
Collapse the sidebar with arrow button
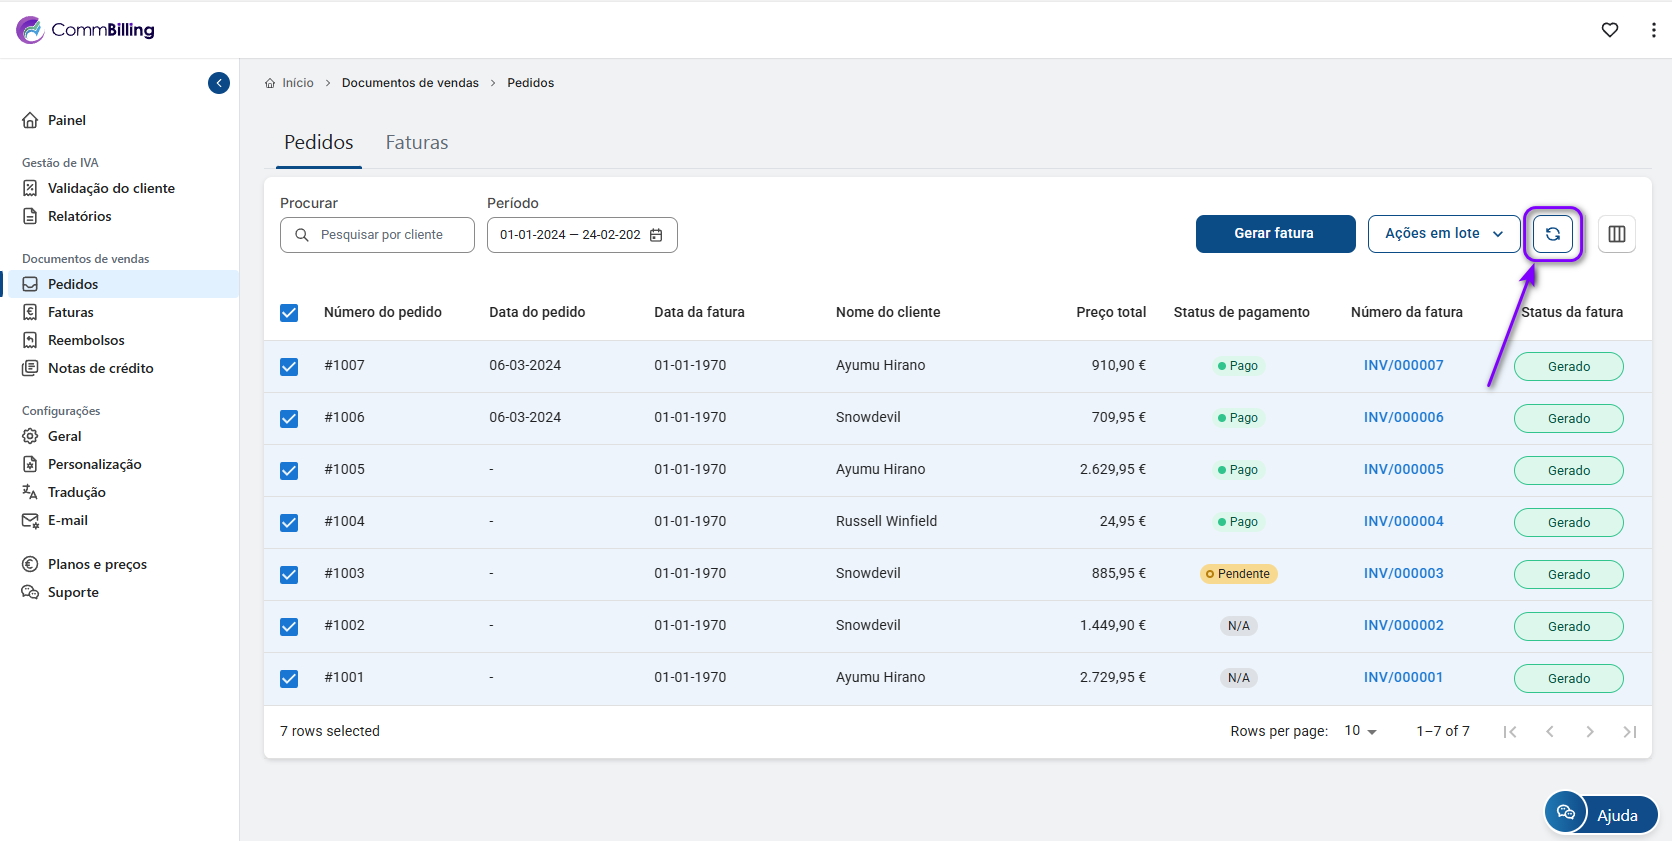tap(219, 83)
